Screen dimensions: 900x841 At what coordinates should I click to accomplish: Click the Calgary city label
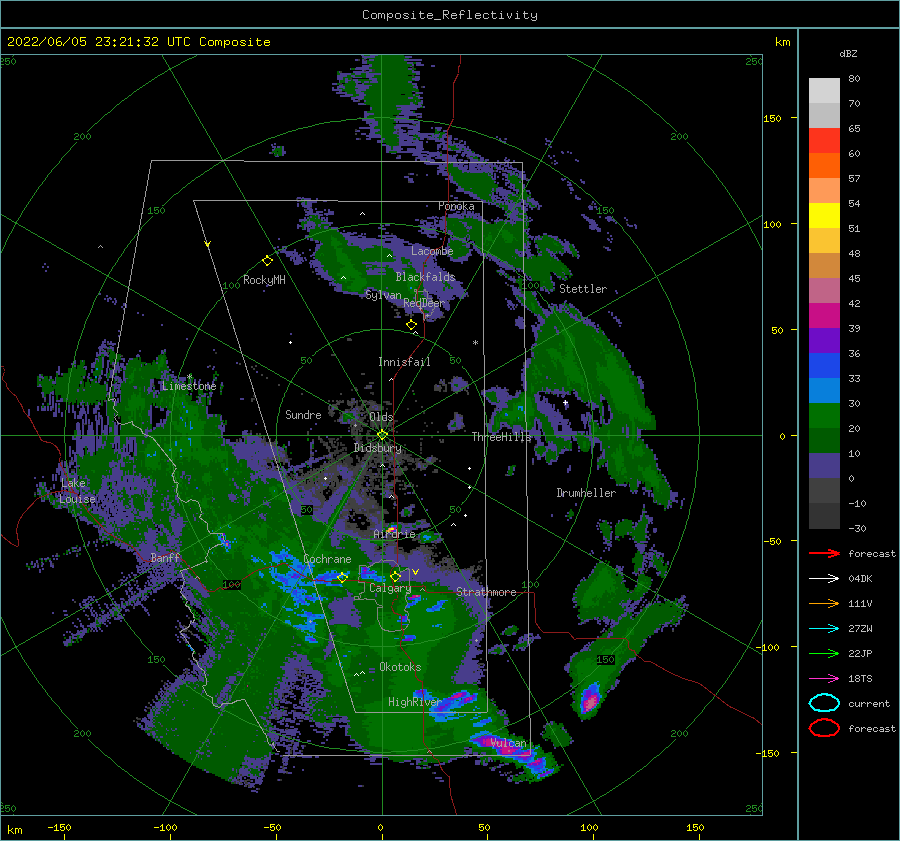[390, 588]
